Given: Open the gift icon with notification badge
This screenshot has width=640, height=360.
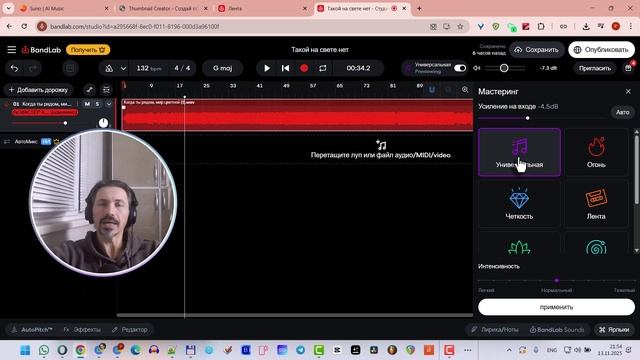Looking at the screenshot, I should (629, 68).
